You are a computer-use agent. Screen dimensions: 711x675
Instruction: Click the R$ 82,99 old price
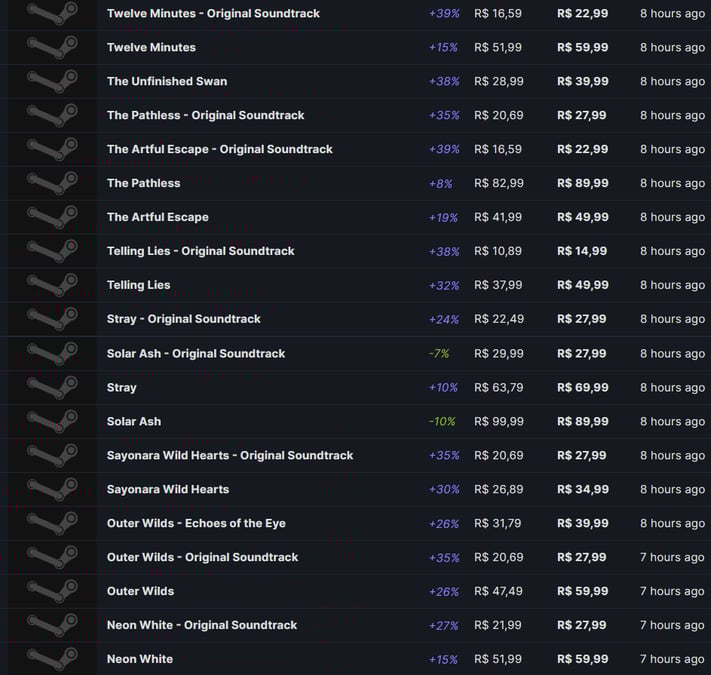click(499, 183)
